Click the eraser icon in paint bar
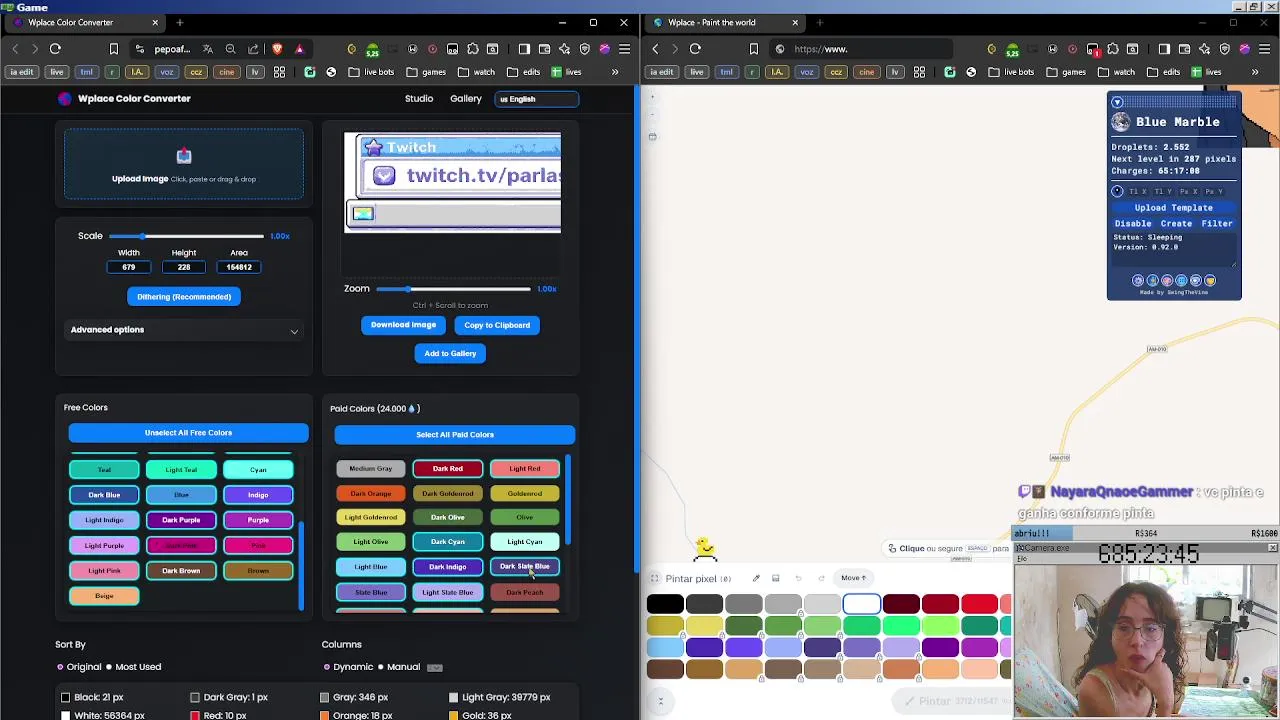The width and height of the screenshot is (1280, 720). coord(775,578)
